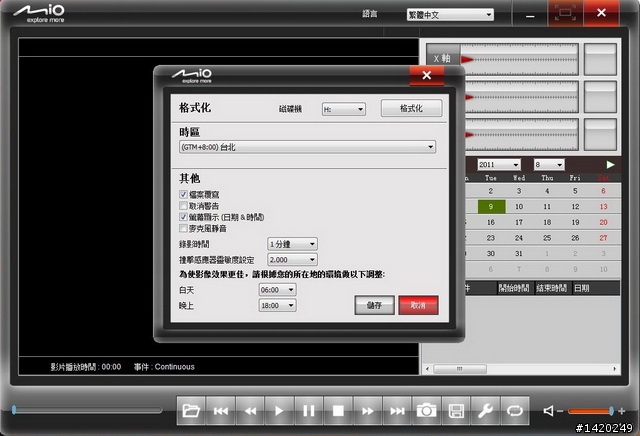Fast forward the video playback
The image size is (640, 436).
[x=368, y=411]
